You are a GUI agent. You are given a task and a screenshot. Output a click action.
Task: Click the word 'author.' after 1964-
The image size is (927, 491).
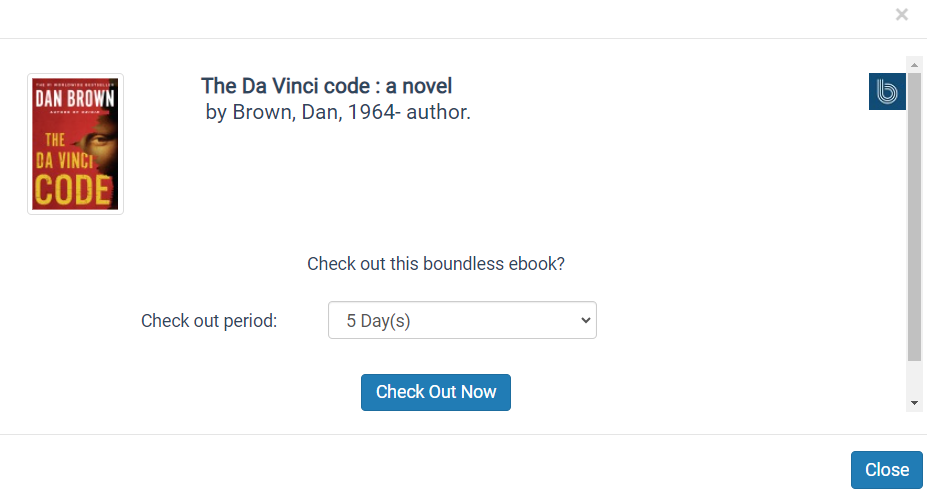[x=438, y=112]
